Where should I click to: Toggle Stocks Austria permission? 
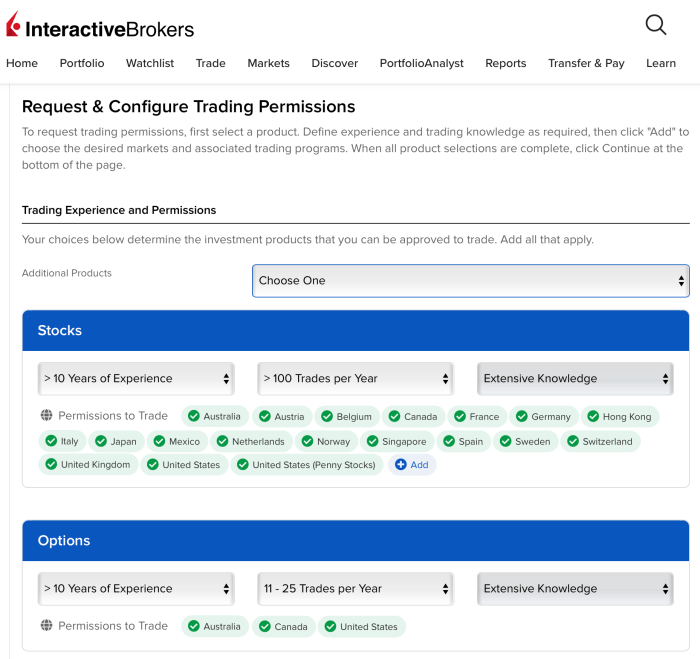point(282,417)
